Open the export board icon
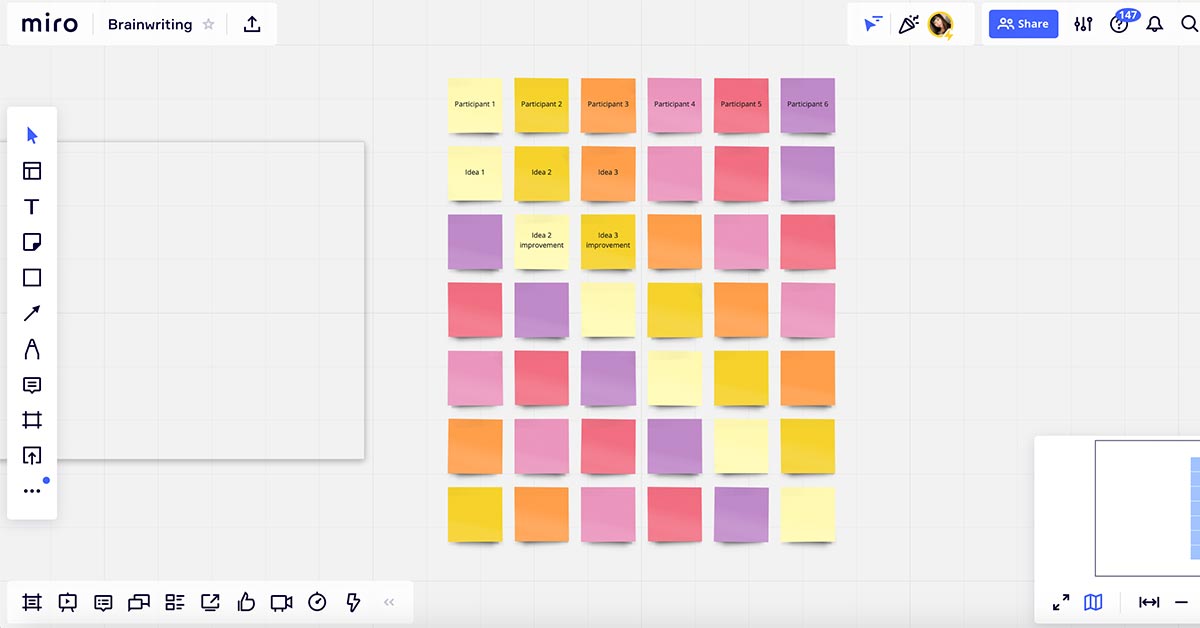 point(252,25)
